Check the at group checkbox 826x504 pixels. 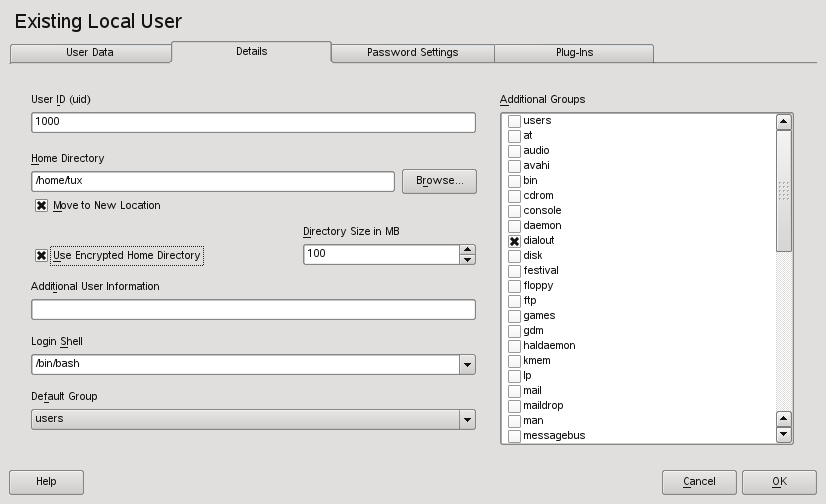[x=514, y=136]
